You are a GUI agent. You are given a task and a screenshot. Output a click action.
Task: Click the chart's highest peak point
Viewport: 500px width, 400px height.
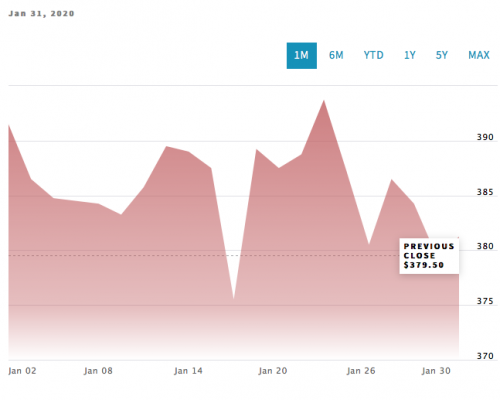click(324, 100)
